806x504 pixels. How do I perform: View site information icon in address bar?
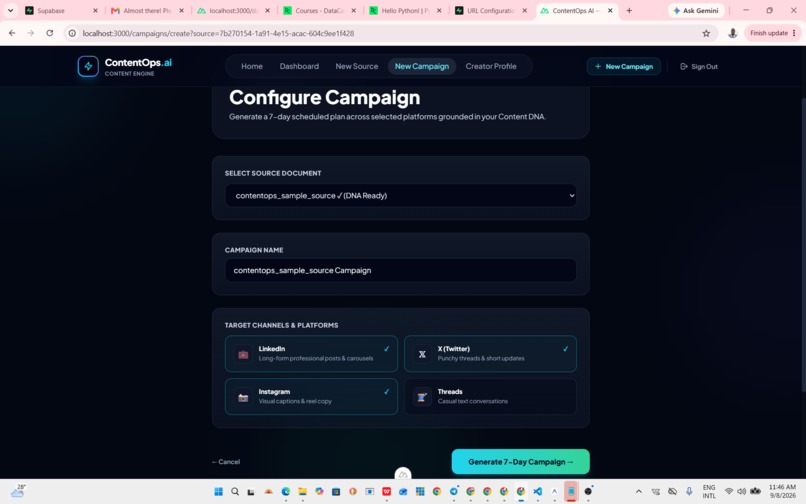[x=72, y=33]
